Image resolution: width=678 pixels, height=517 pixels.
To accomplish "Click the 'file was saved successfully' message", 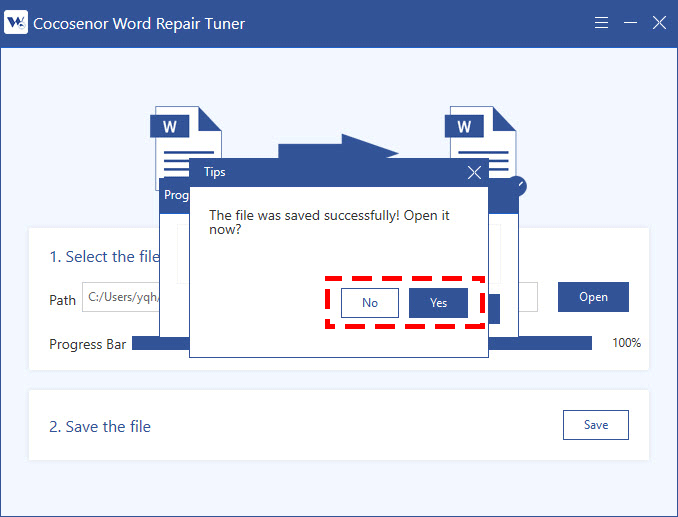I will point(329,222).
